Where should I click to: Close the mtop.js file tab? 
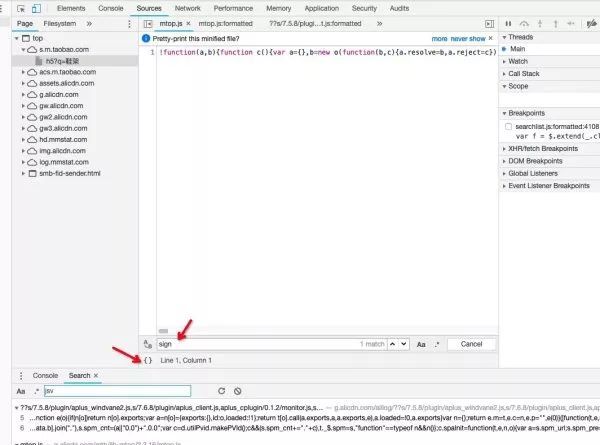188,24
